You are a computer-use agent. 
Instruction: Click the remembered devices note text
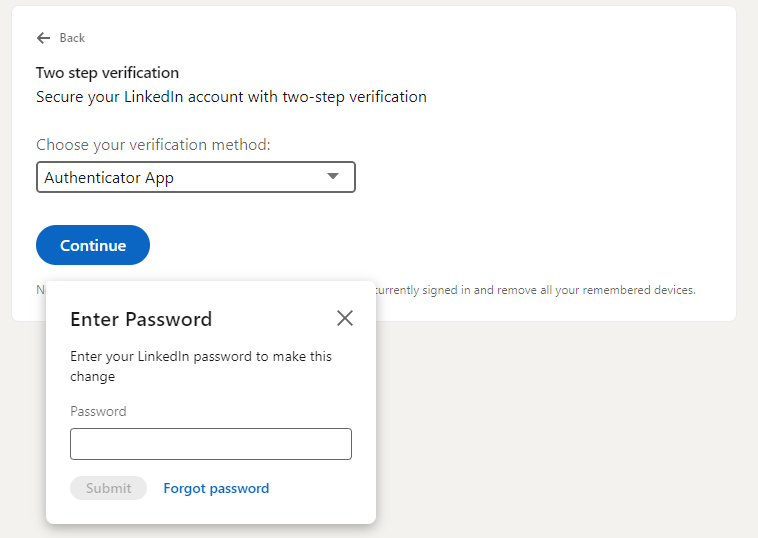534,290
